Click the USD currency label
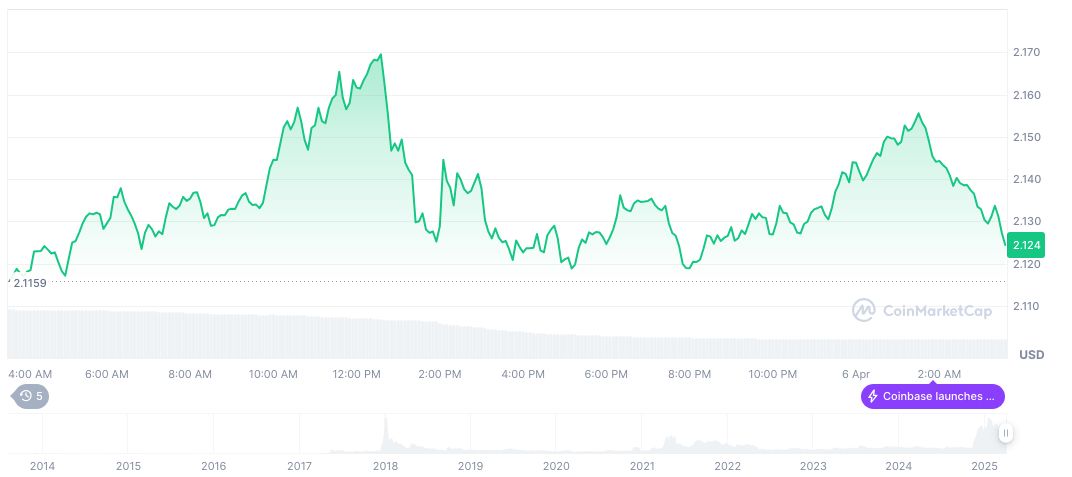This screenshot has width=1072, height=477. [x=1031, y=355]
